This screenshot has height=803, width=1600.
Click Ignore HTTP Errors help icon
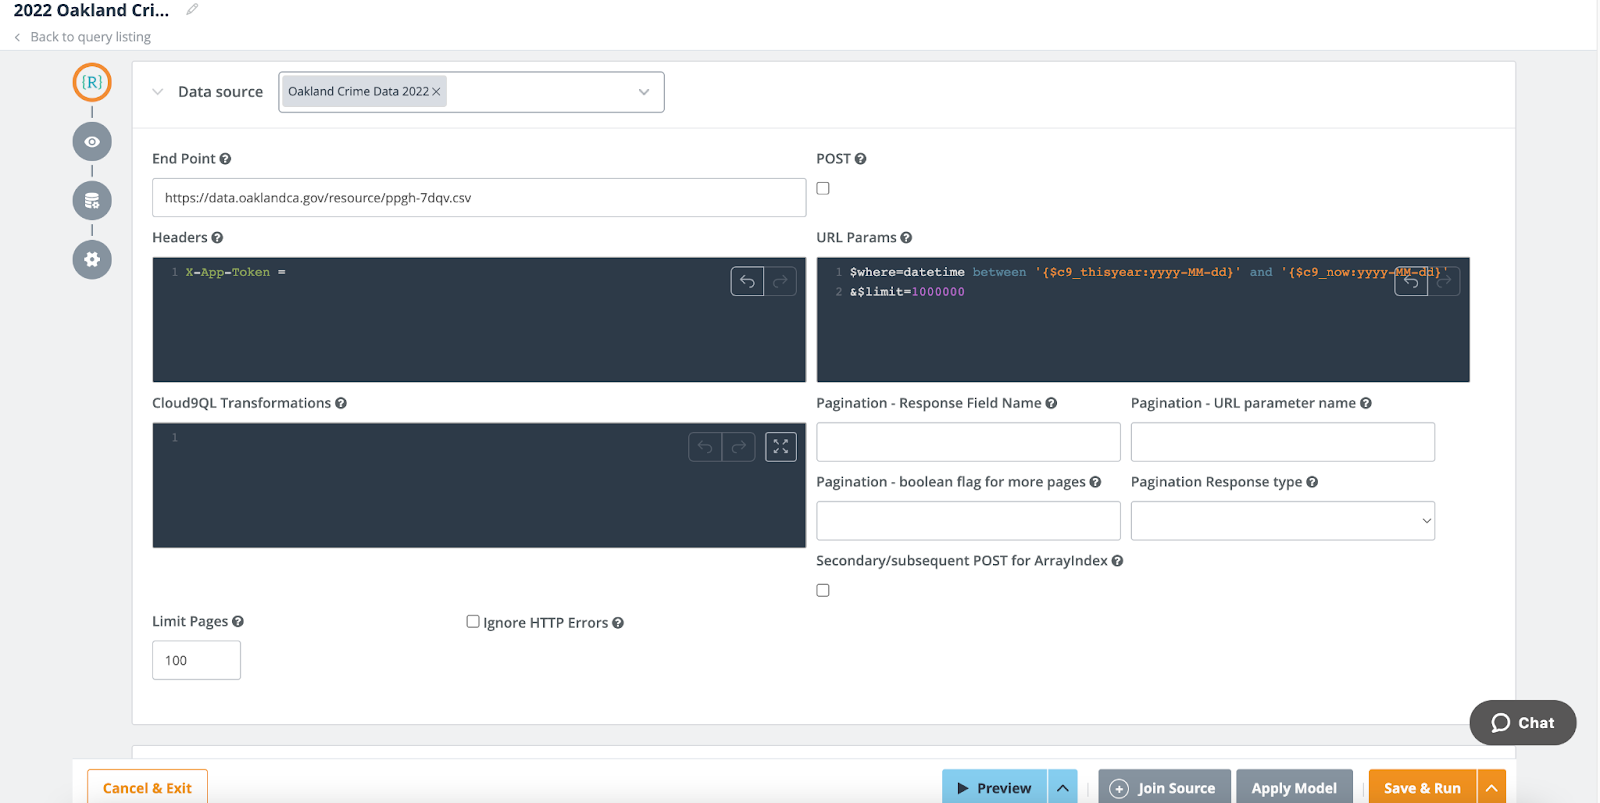(x=618, y=623)
